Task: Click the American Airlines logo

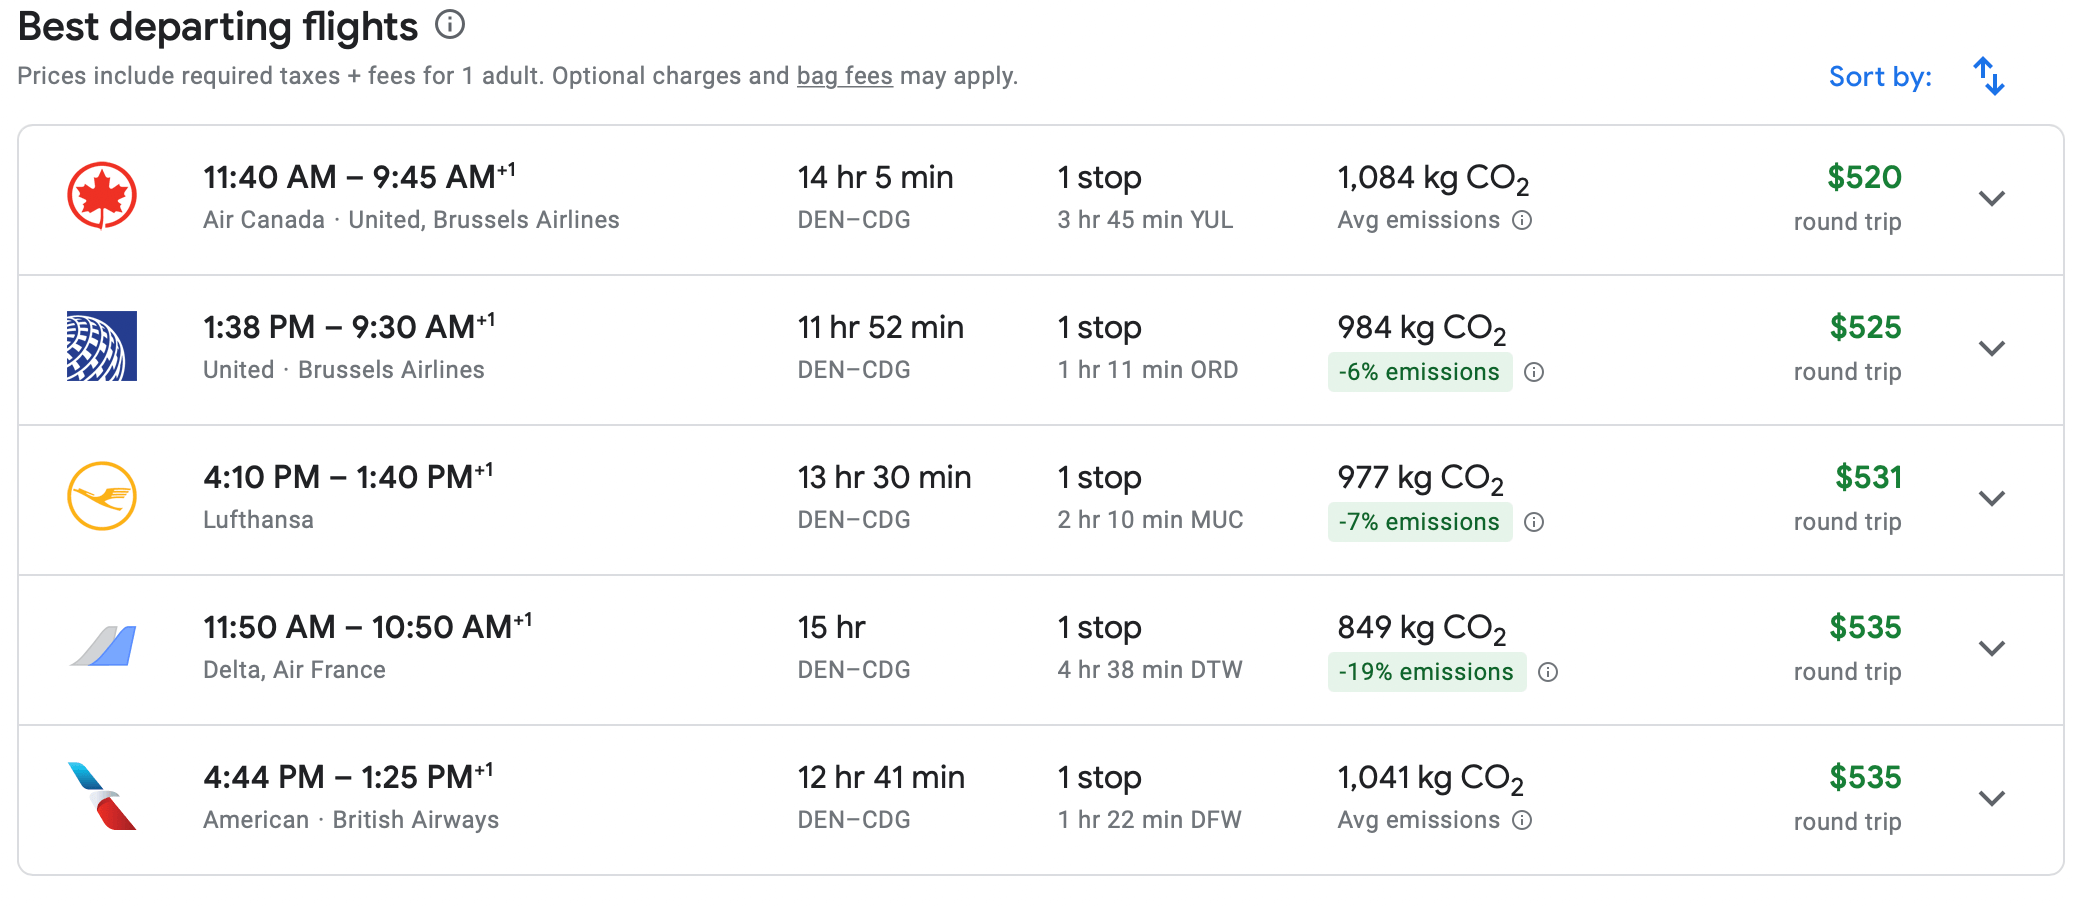Action: (x=102, y=796)
